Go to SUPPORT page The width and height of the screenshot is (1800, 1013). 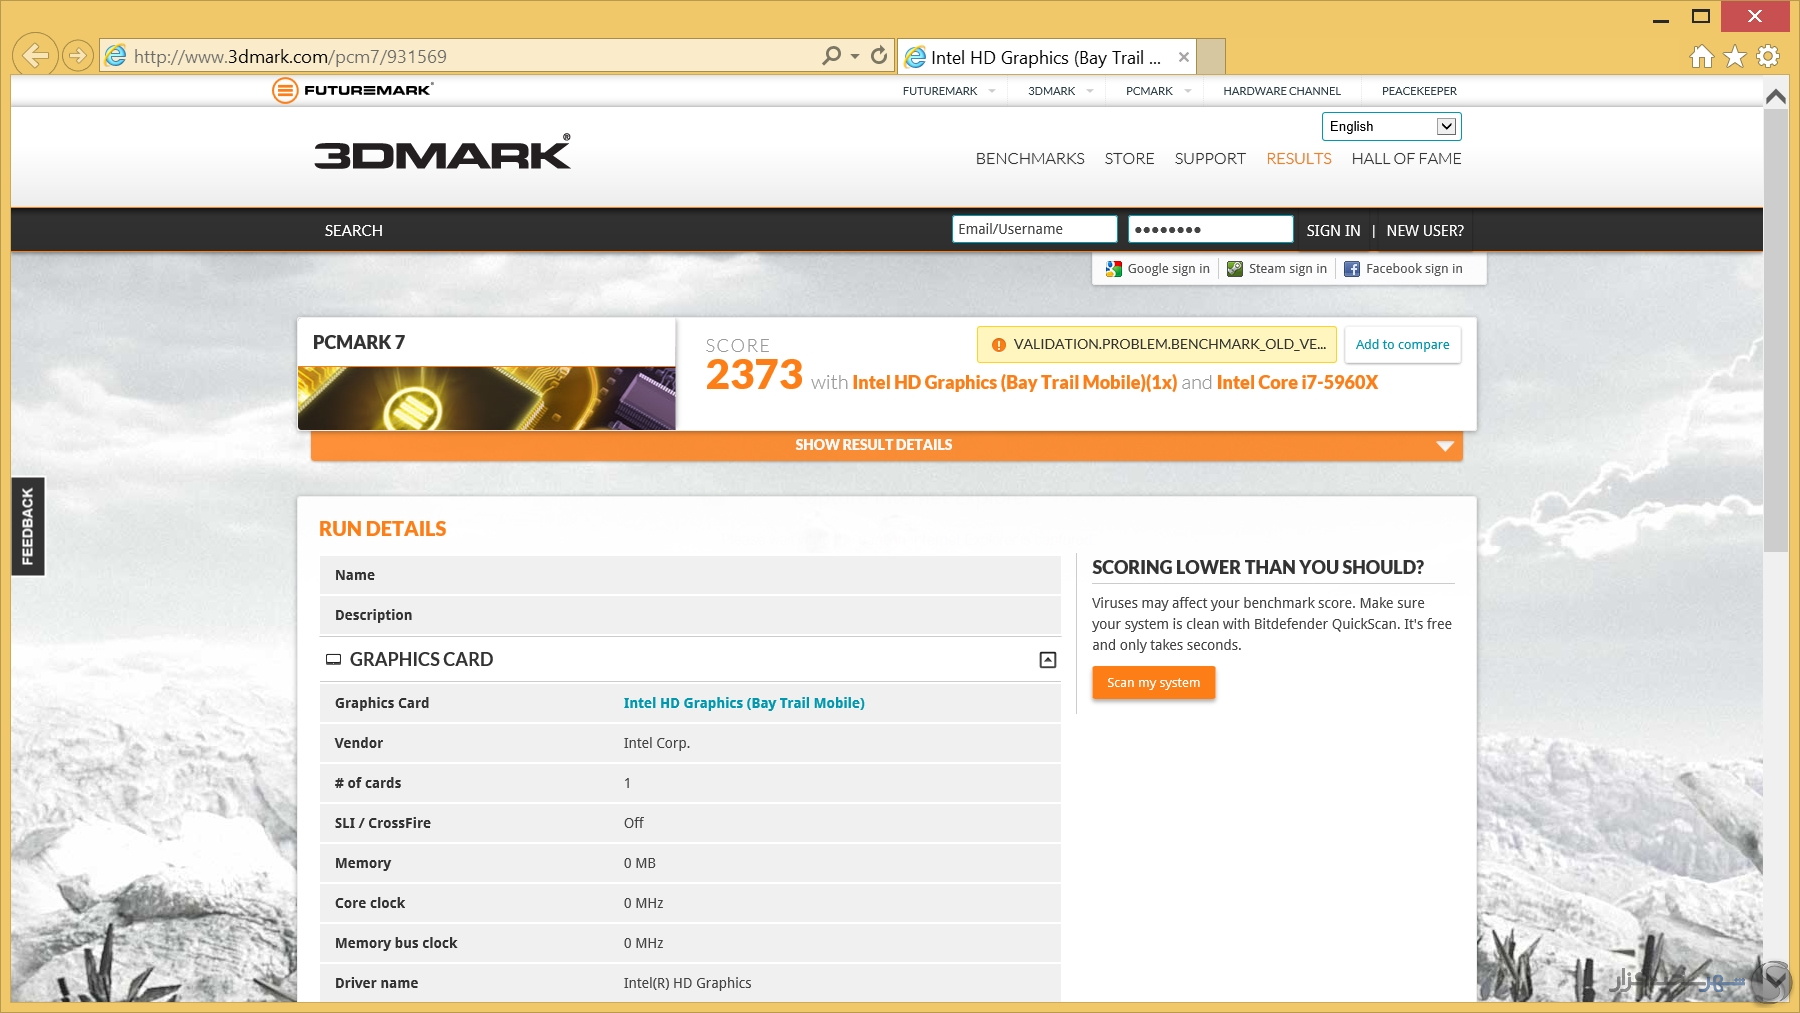pos(1210,158)
